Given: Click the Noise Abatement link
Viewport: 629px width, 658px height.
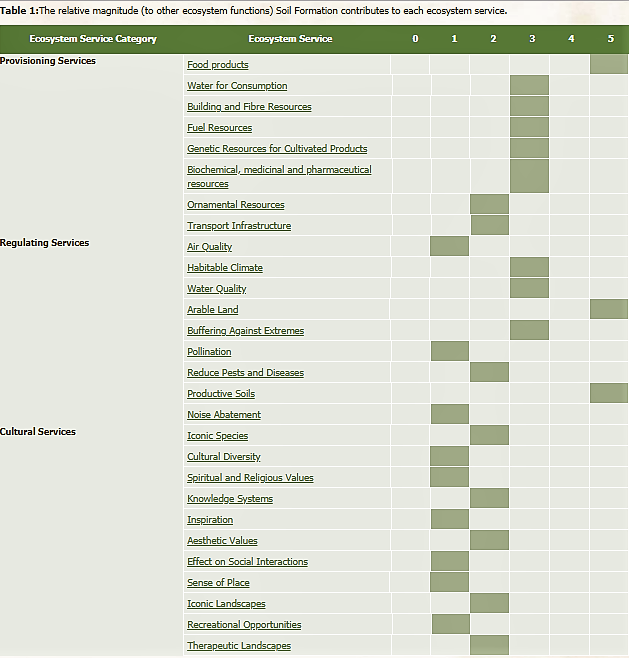Looking at the screenshot, I should (224, 415).
